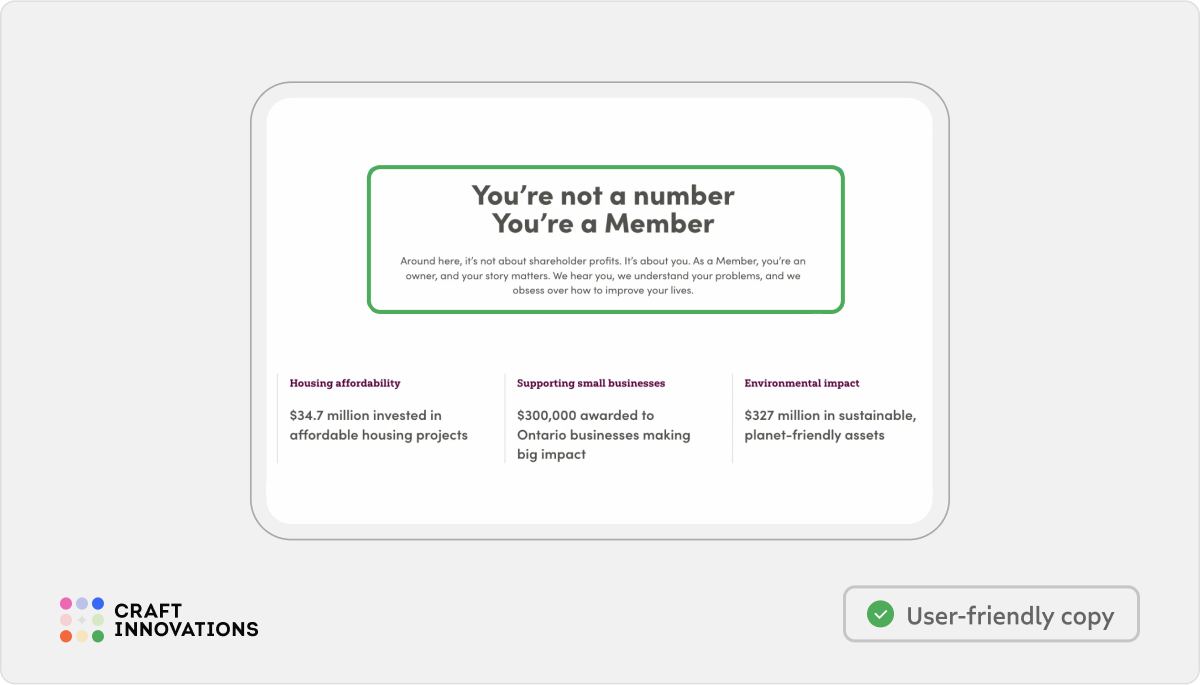Image resolution: width=1200 pixels, height=685 pixels.
Task: Open the 'Supporting small businesses' heading
Action: coord(591,383)
